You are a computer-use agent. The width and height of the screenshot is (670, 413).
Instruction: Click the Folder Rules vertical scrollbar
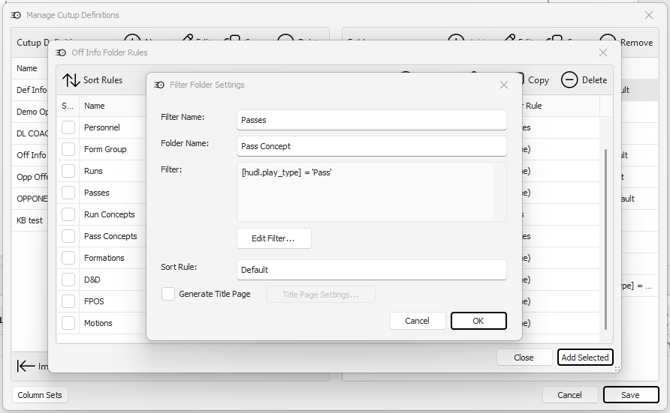click(606, 239)
